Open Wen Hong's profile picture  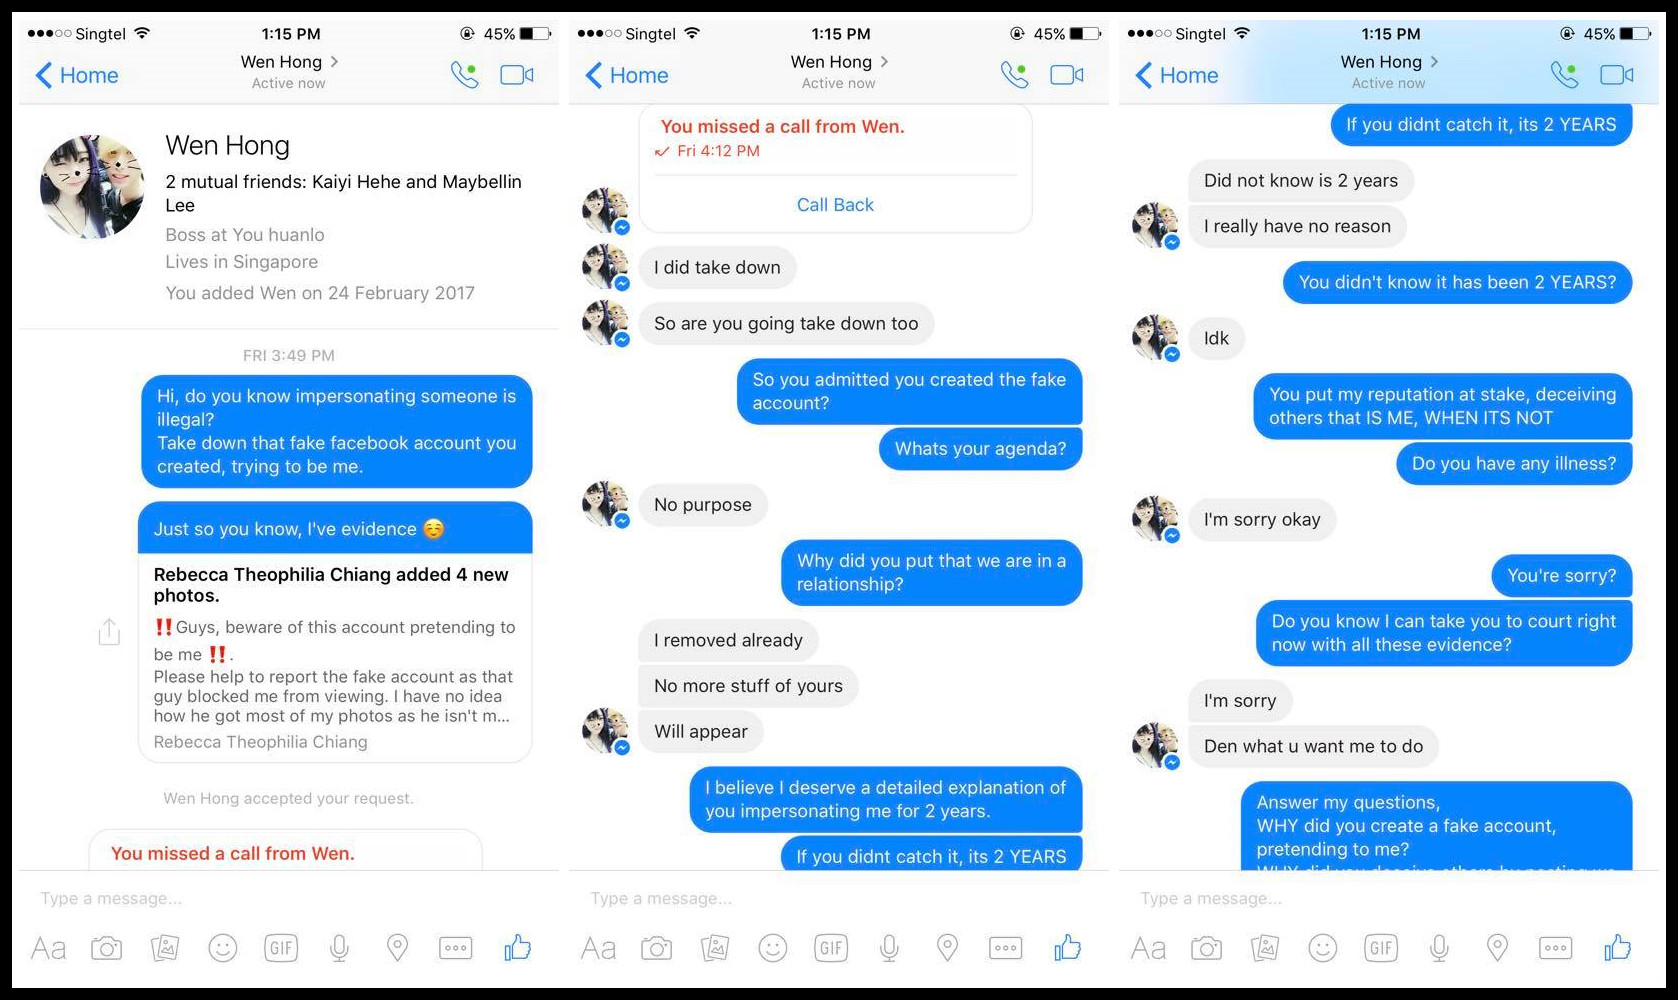(92, 187)
